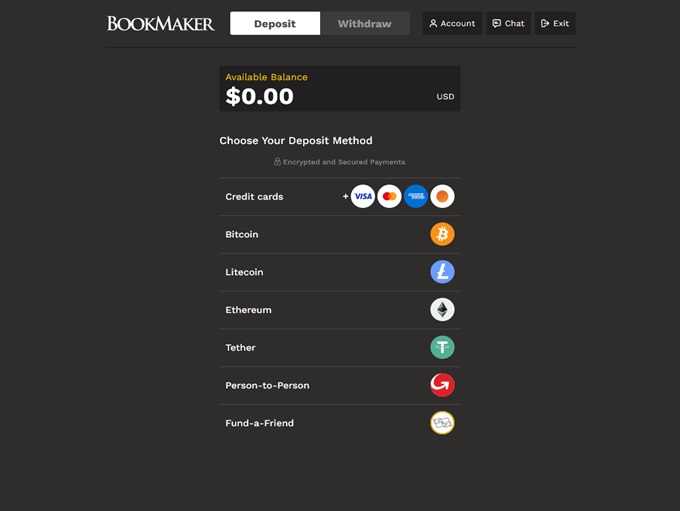
Task: Click the blue Litecoin icon
Action: [x=442, y=272]
